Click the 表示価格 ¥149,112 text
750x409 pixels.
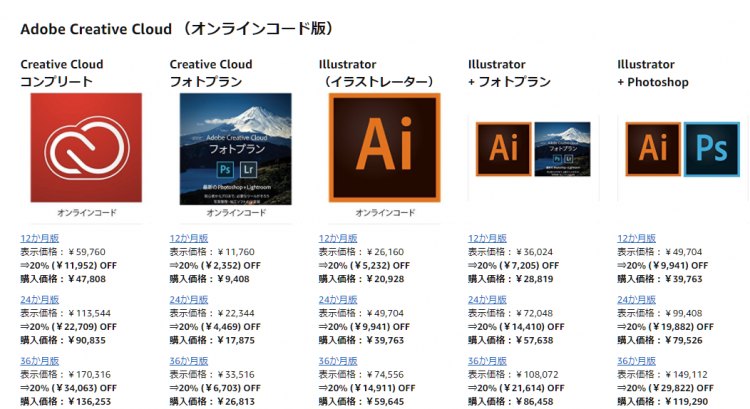(x=663, y=374)
